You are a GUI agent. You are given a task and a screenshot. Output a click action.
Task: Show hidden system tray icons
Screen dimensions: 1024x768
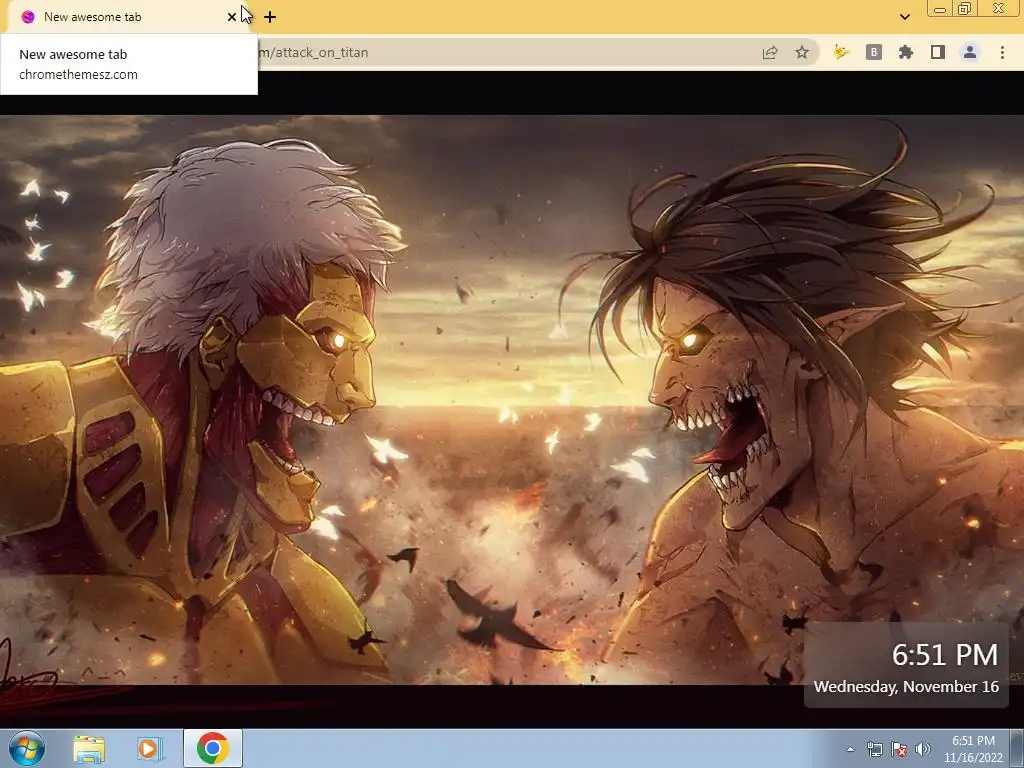[850, 749]
